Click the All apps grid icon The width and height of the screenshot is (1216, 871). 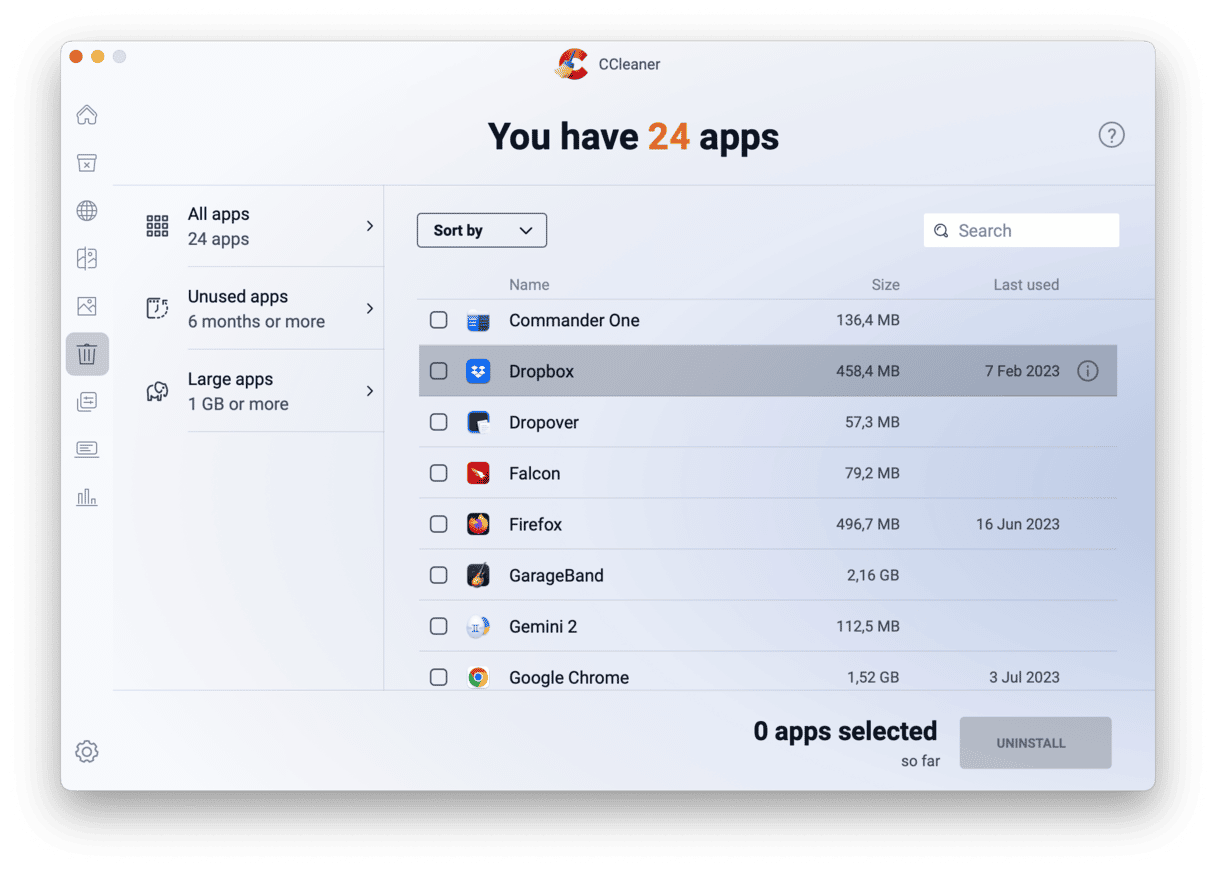pyautogui.click(x=157, y=226)
